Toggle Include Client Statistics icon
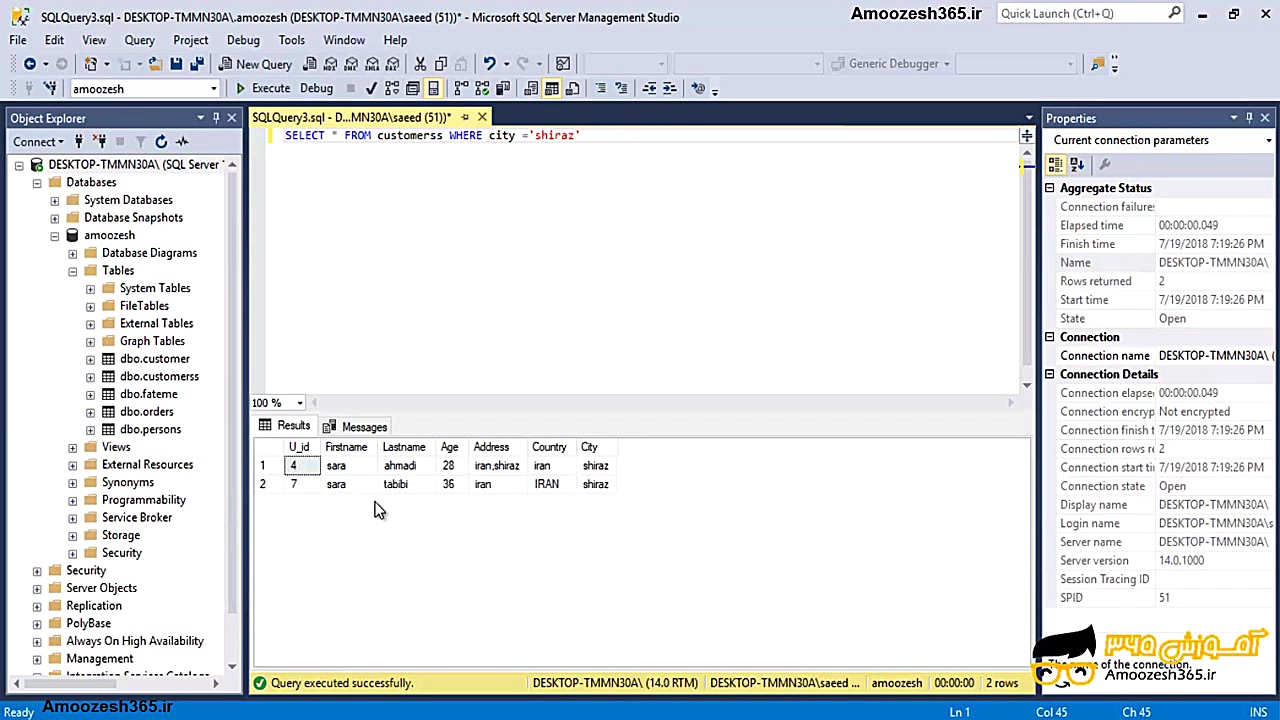Viewport: 1280px width, 720px height. pos(502,88)
